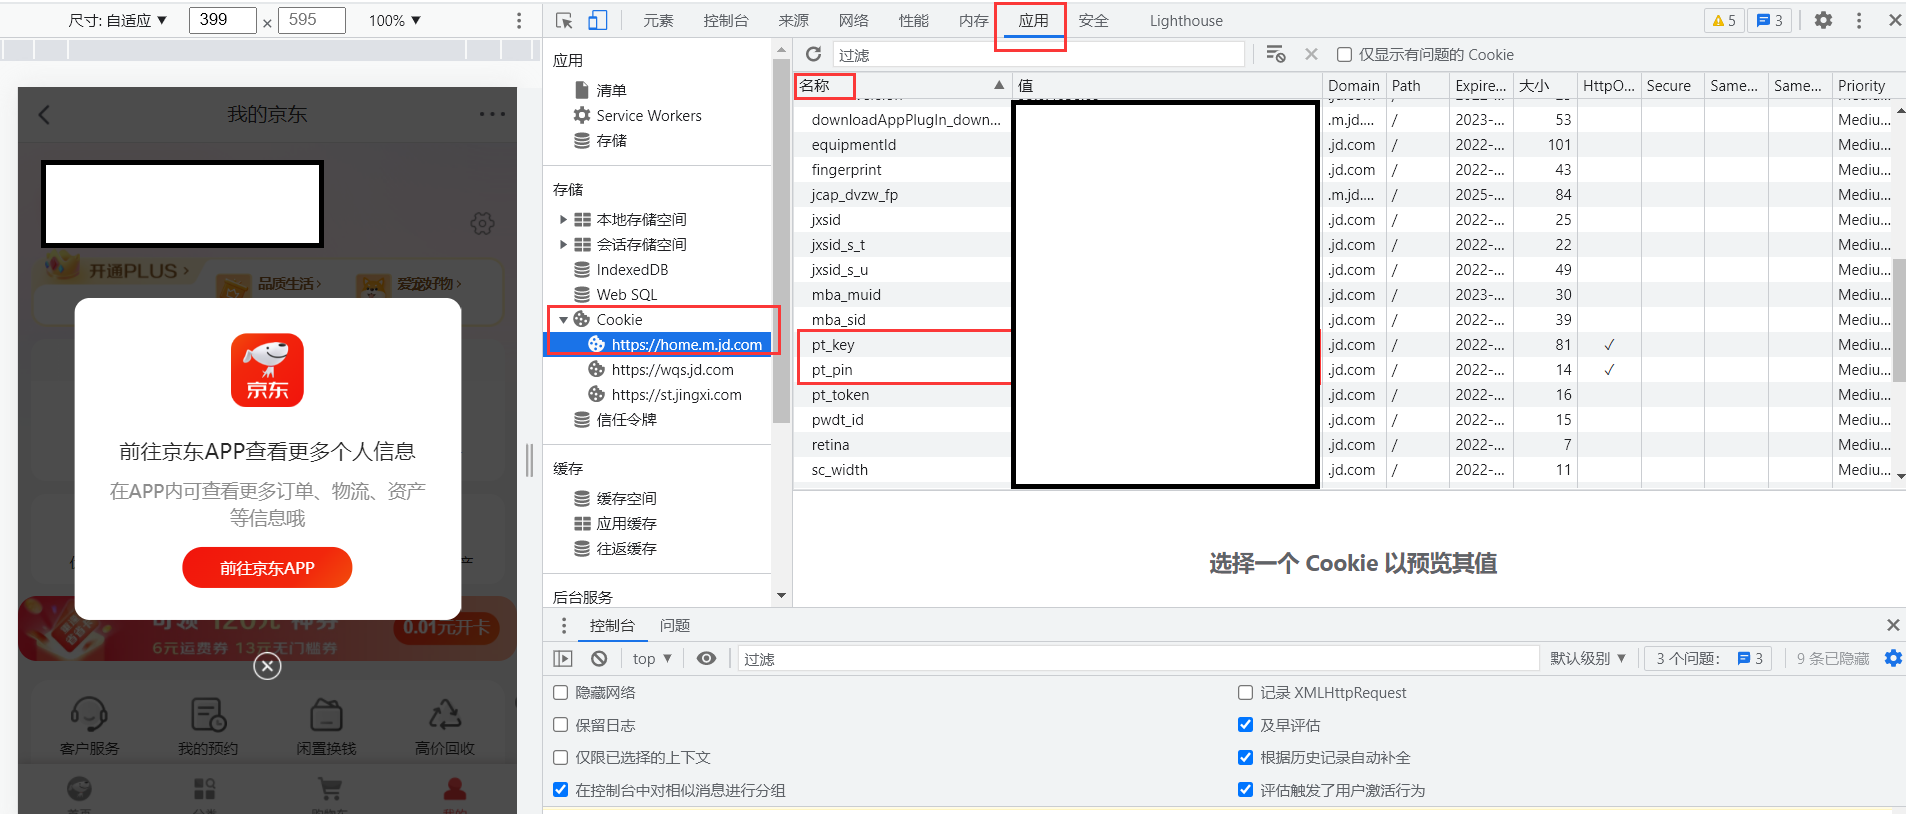Collapse the Cookie tree node

point(563,320)
